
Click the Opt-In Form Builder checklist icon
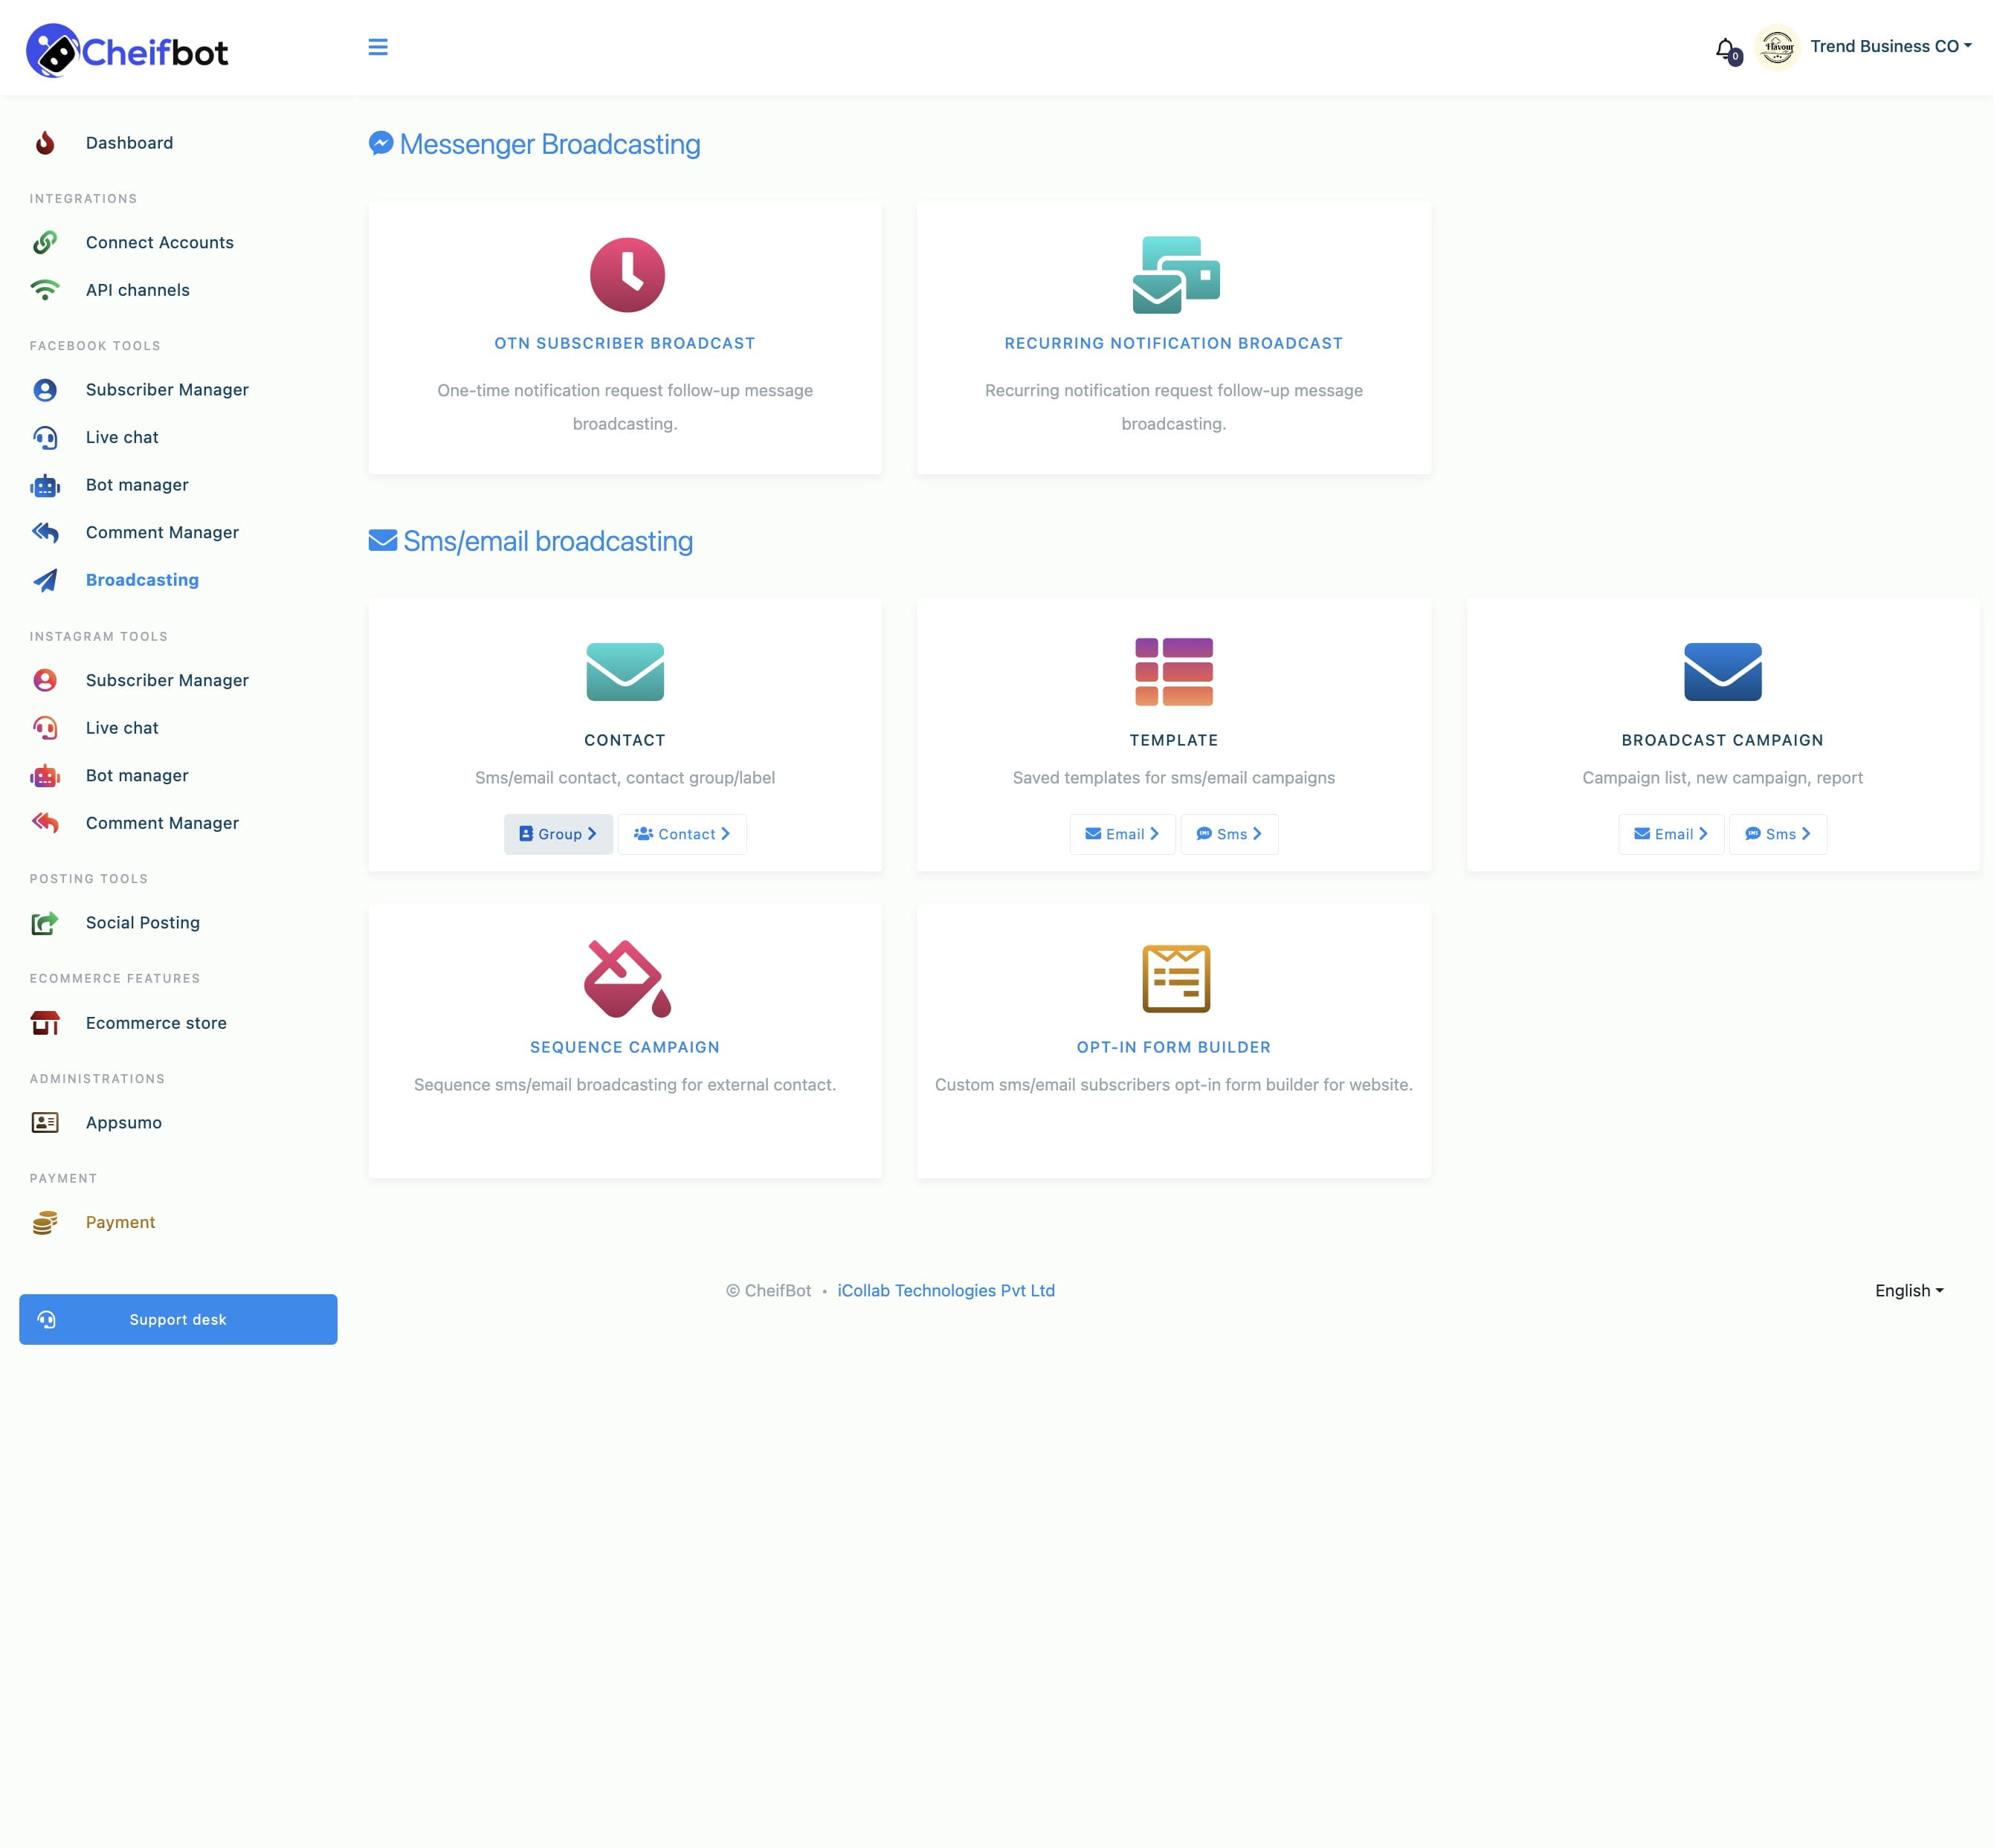(x=1172, y=976)
